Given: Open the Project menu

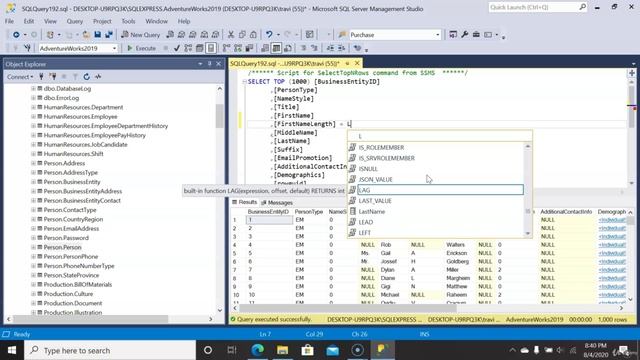Looking at the screenshot, I should pos(102,21).
